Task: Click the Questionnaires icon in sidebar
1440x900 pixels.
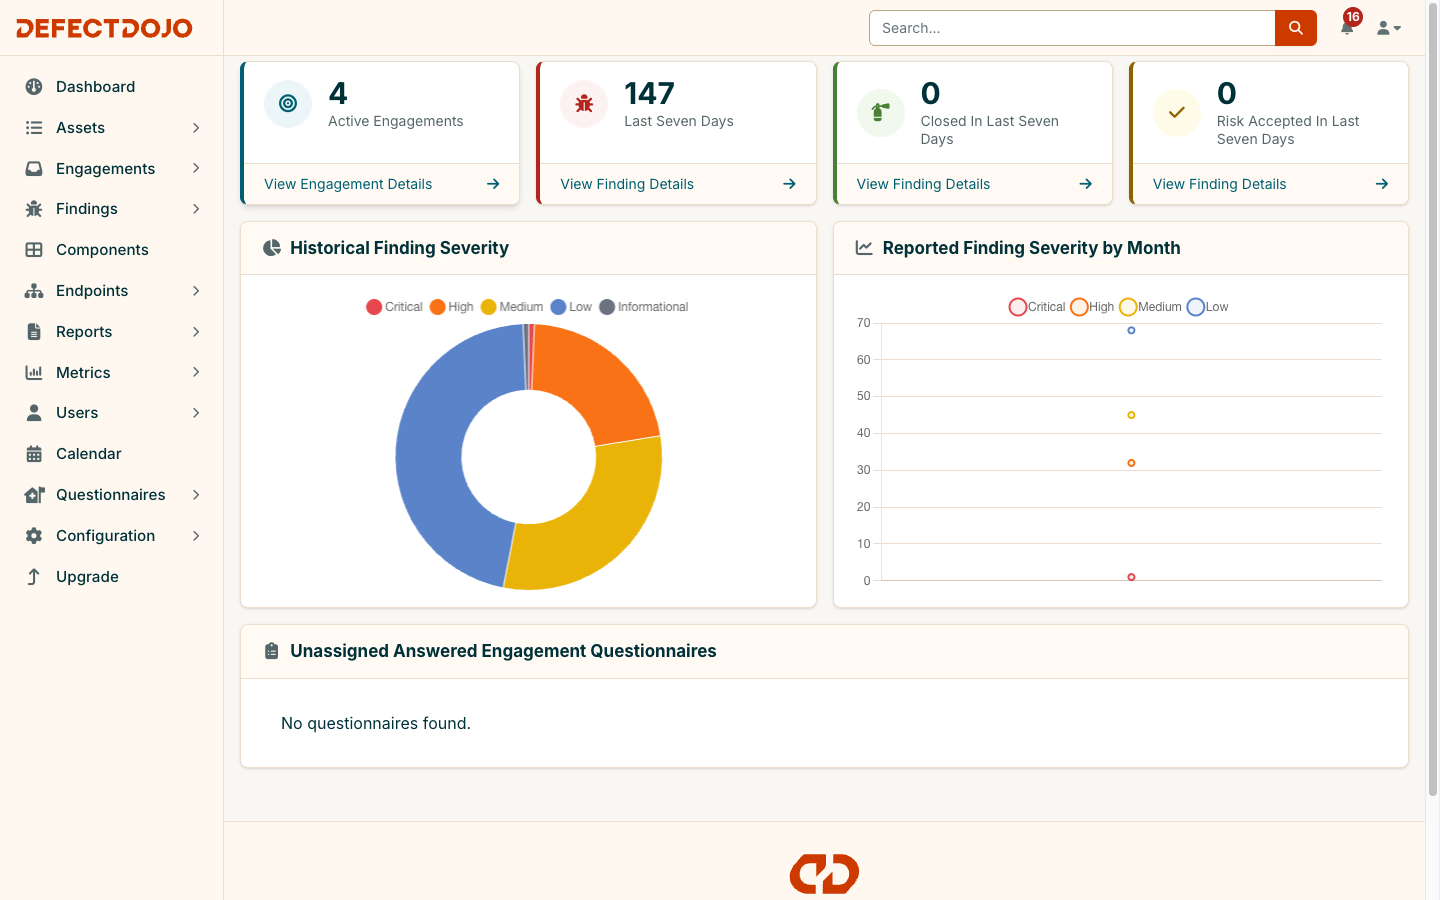Action: 34,495
